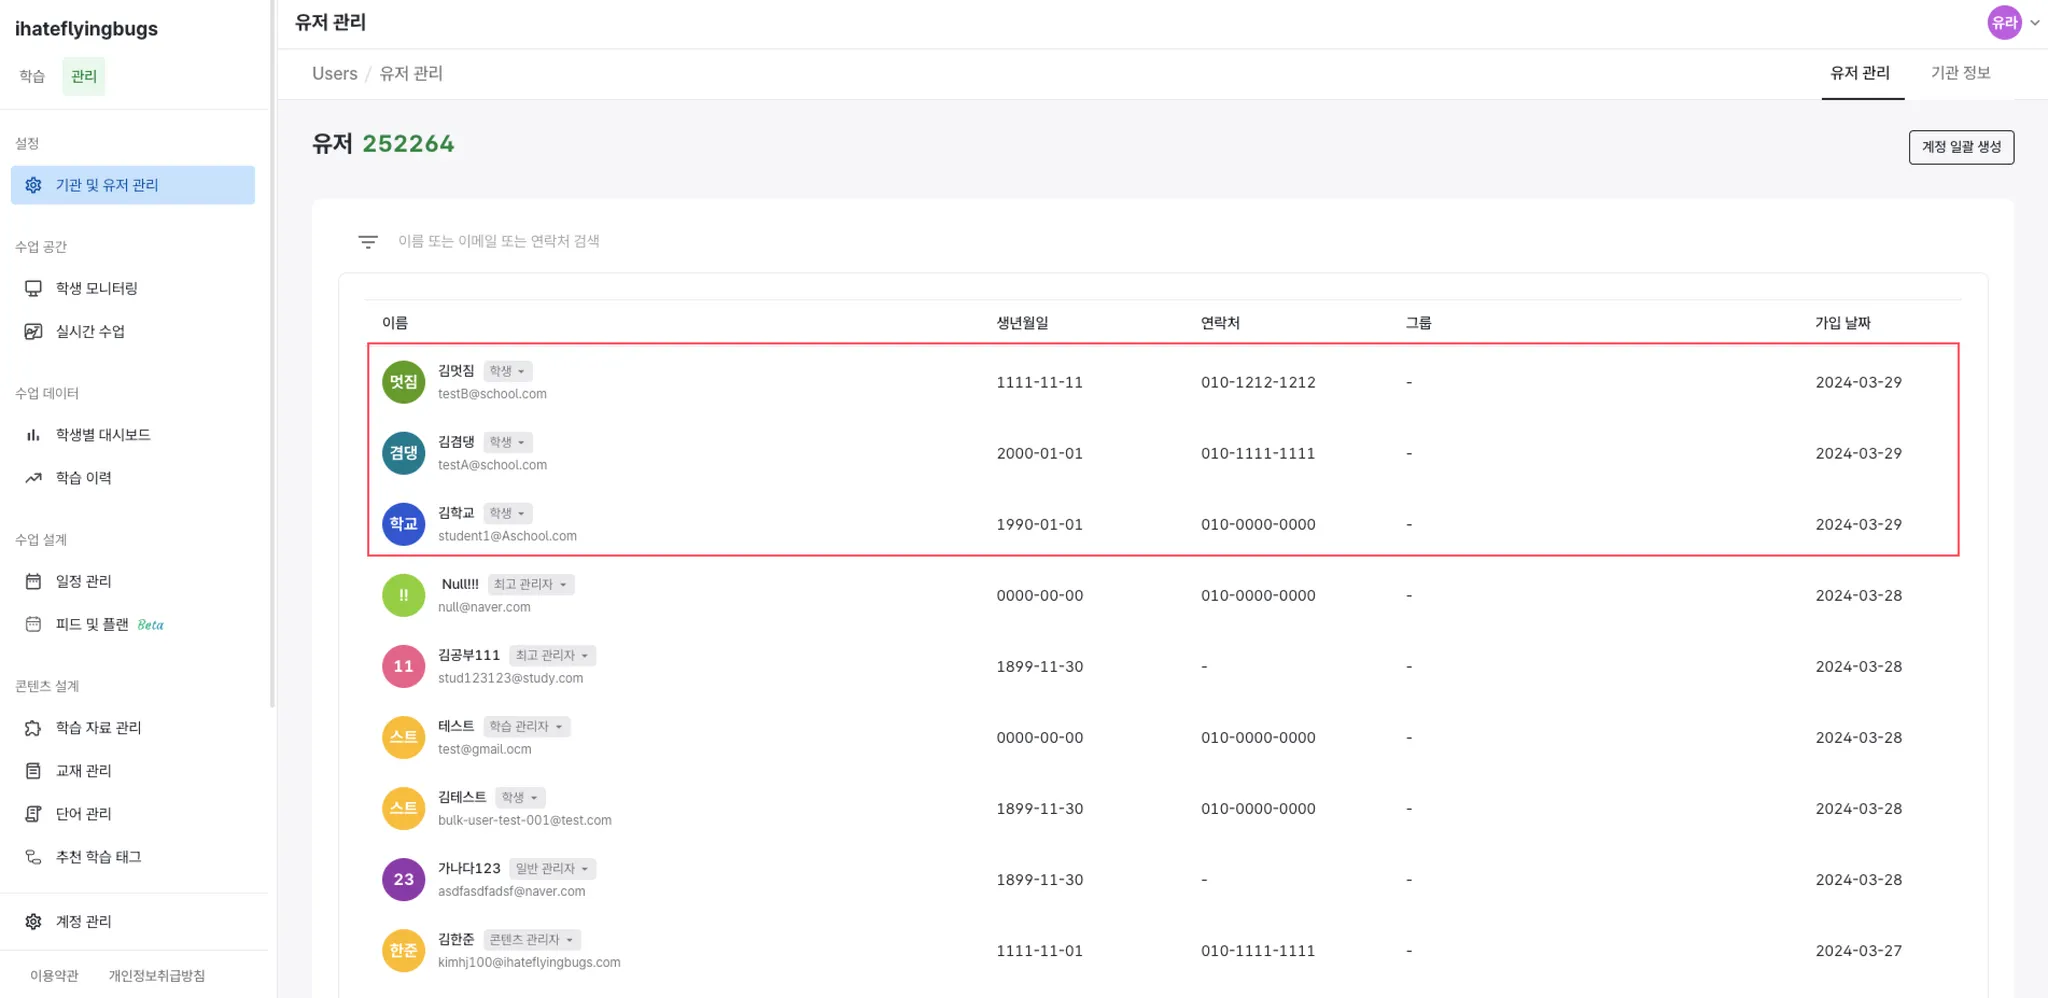Viewport: 2048px width, 998px height.
Task: Click the email testB@school.com
Action: 492,394
